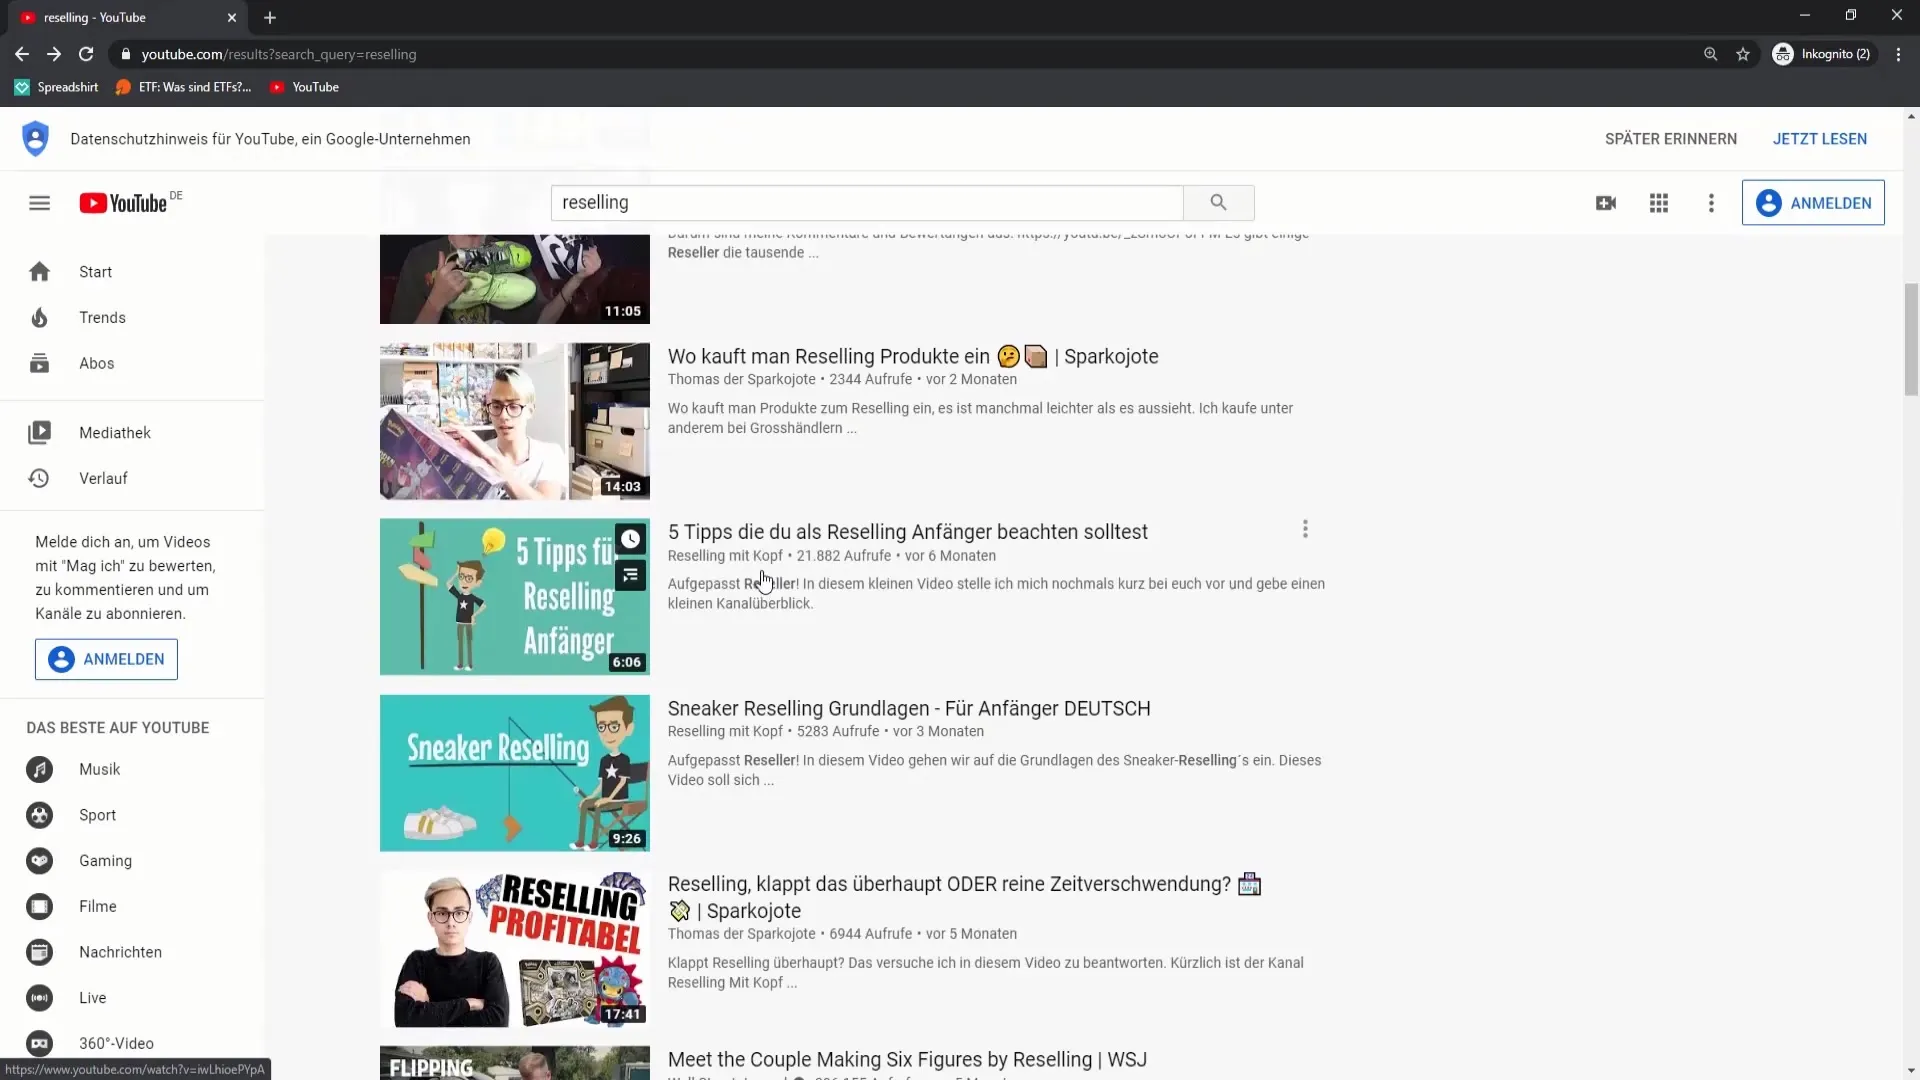
Task: Click the Trends flame icon
Action: click(x=39, y=318)
